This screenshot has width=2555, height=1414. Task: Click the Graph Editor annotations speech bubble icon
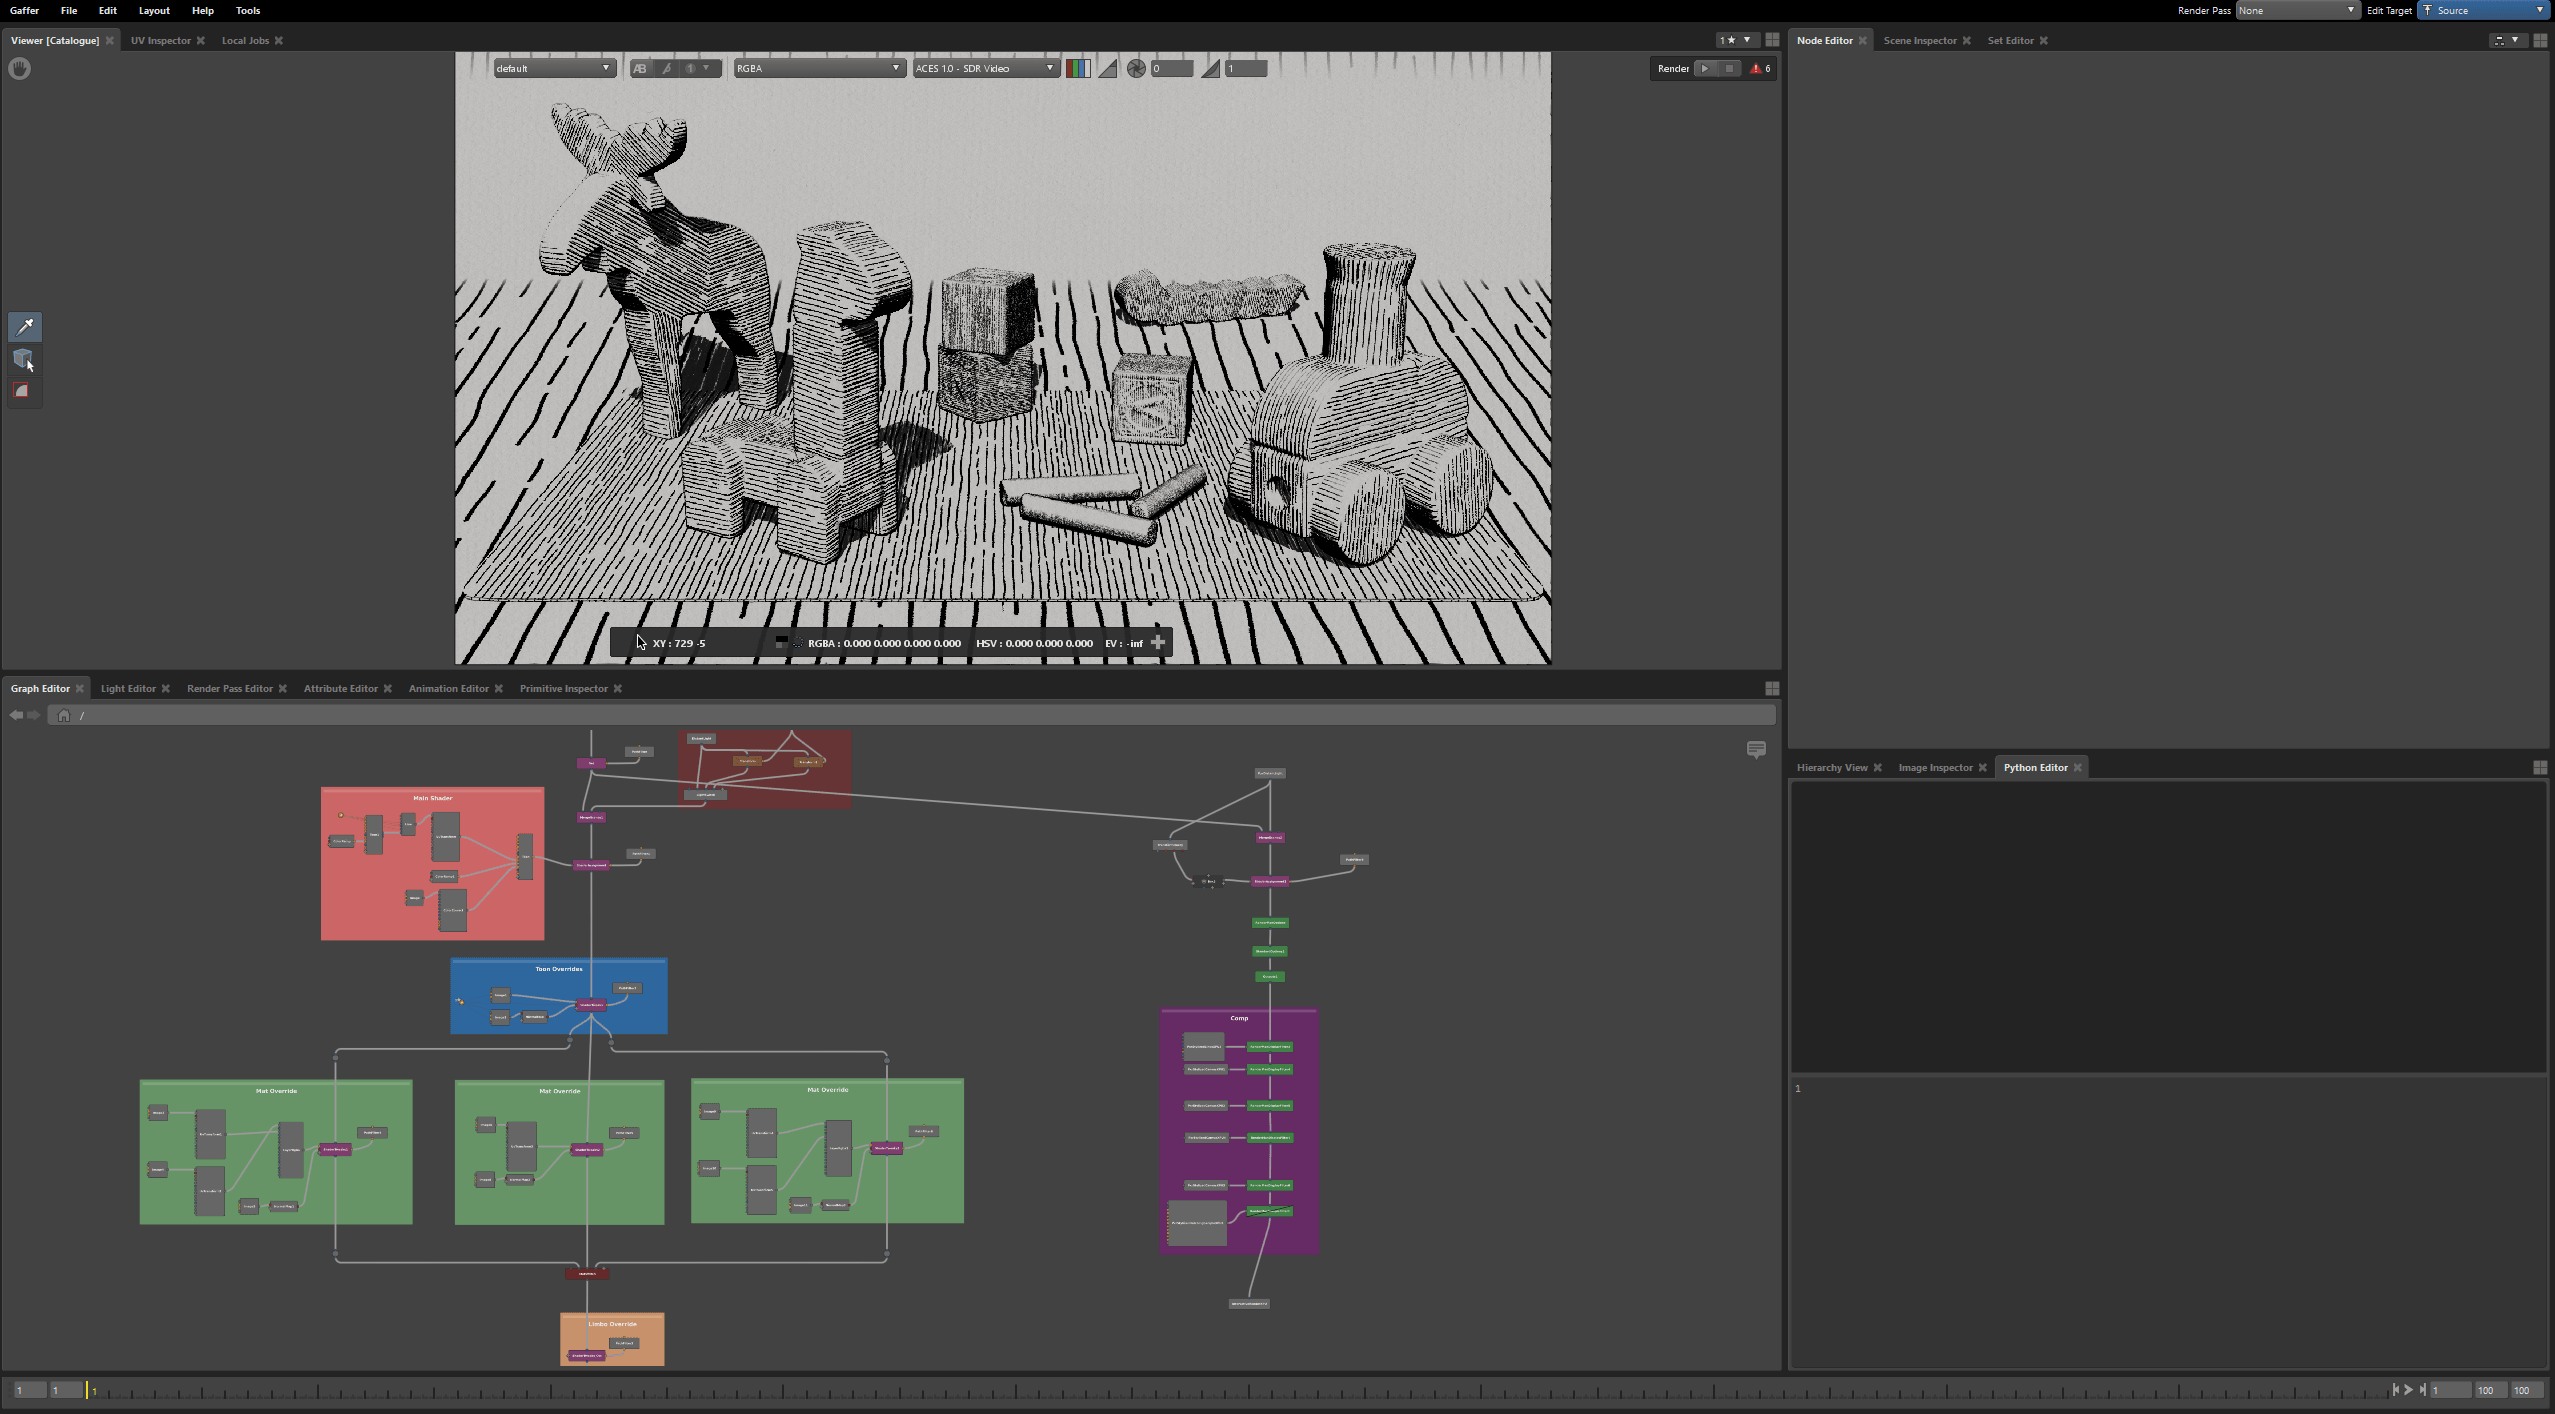[1756, 749]
